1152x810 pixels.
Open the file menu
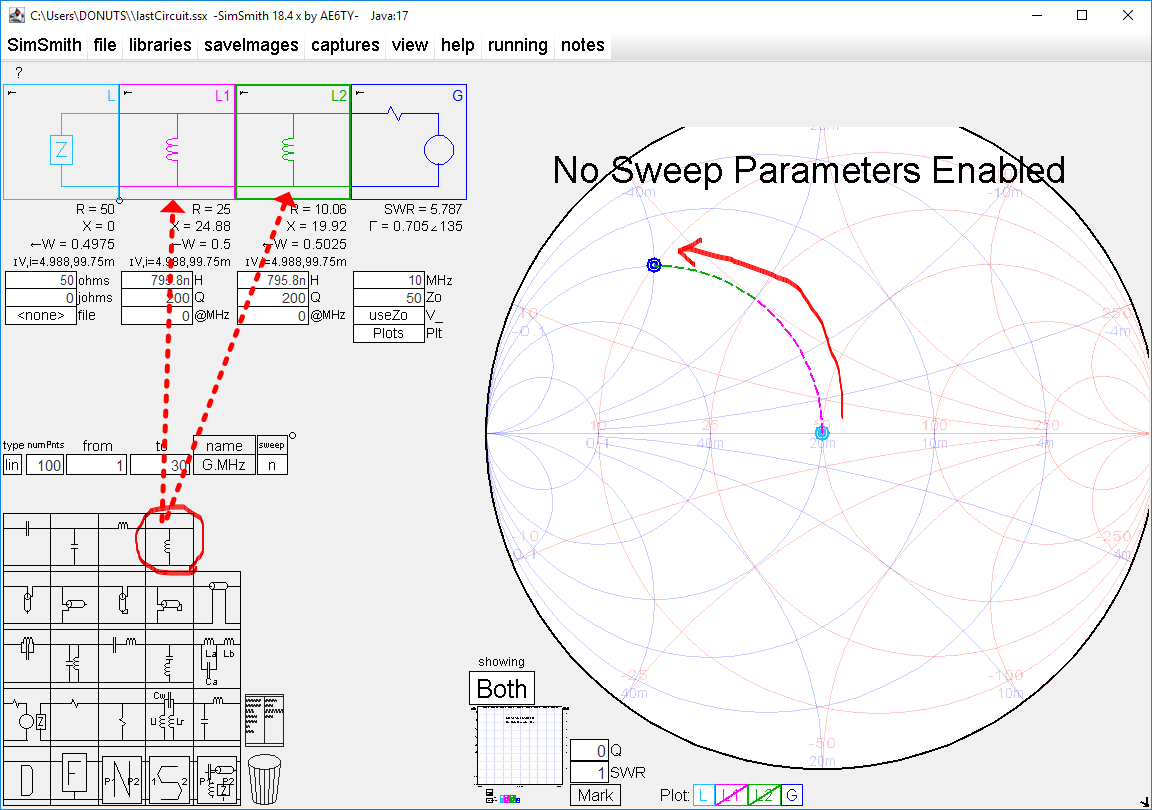pyautogui.click(x=105, y=45)
